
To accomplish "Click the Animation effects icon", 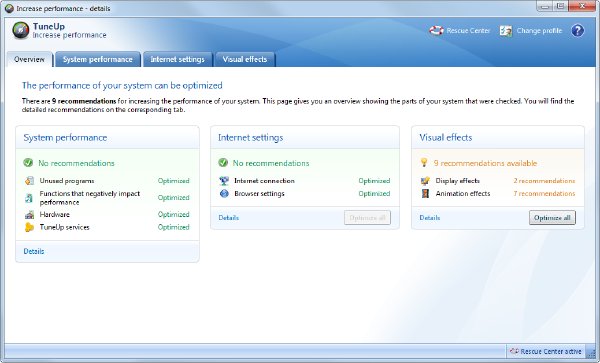I will tap(425, 194).
